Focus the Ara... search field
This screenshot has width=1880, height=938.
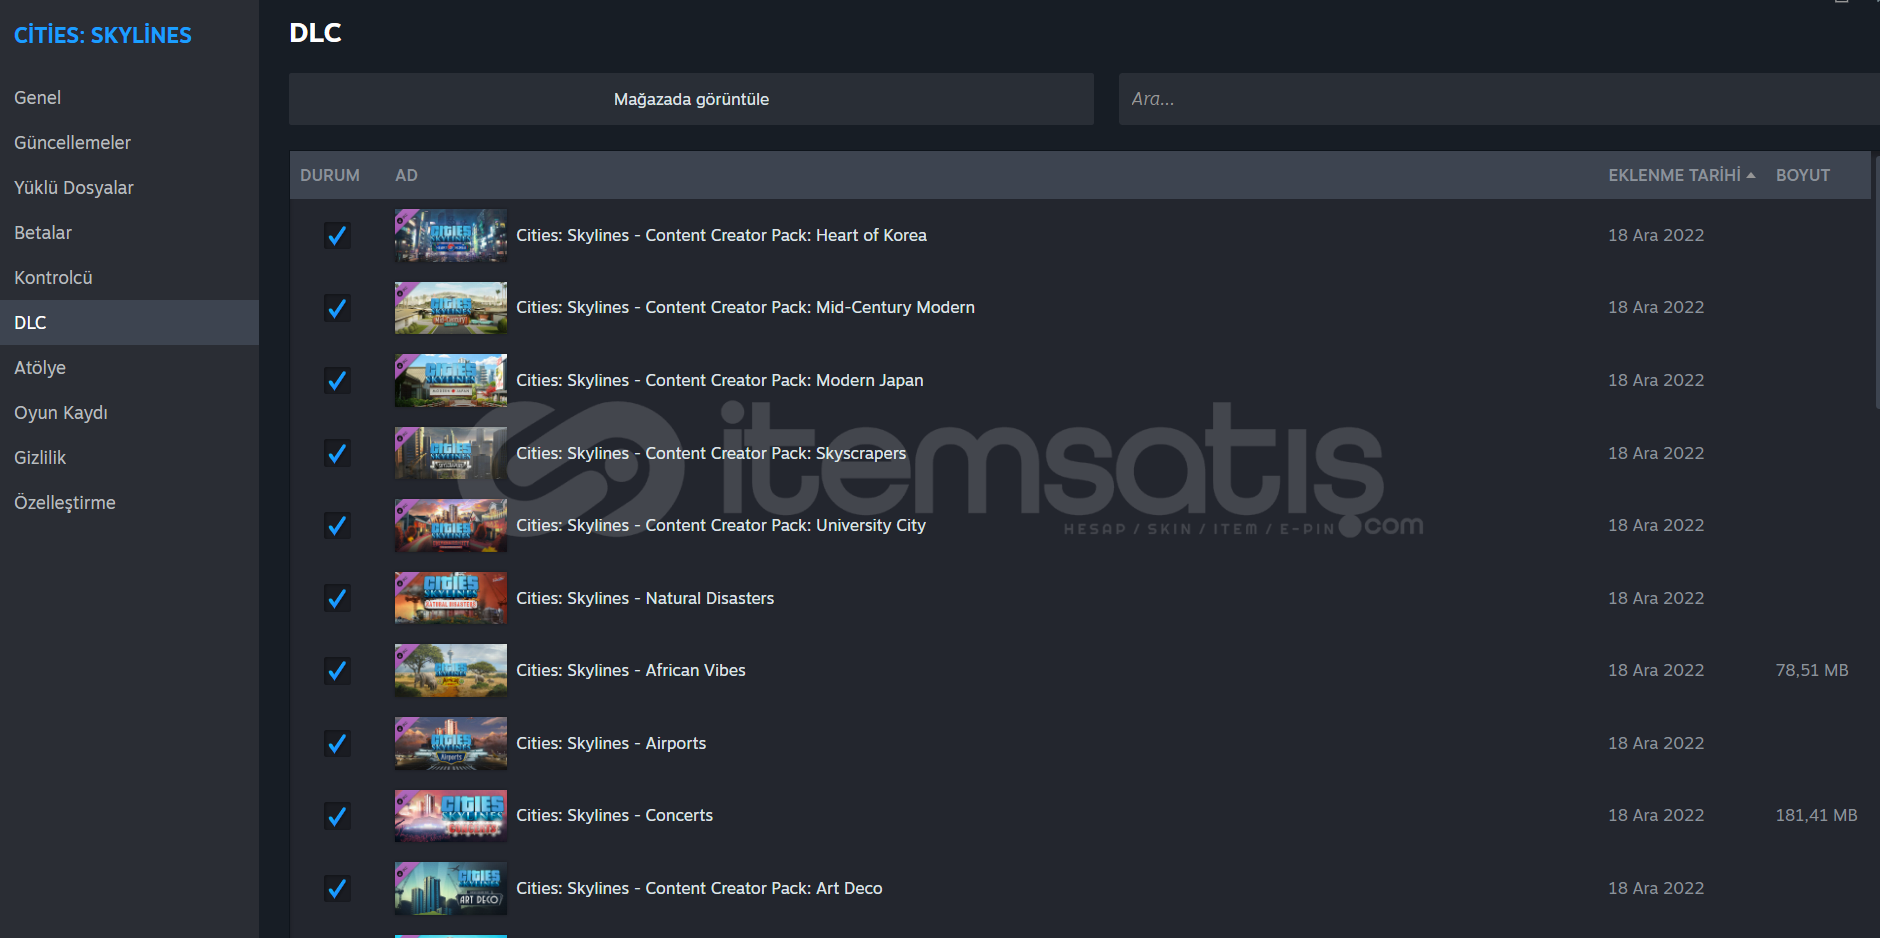click(1499, 99)
